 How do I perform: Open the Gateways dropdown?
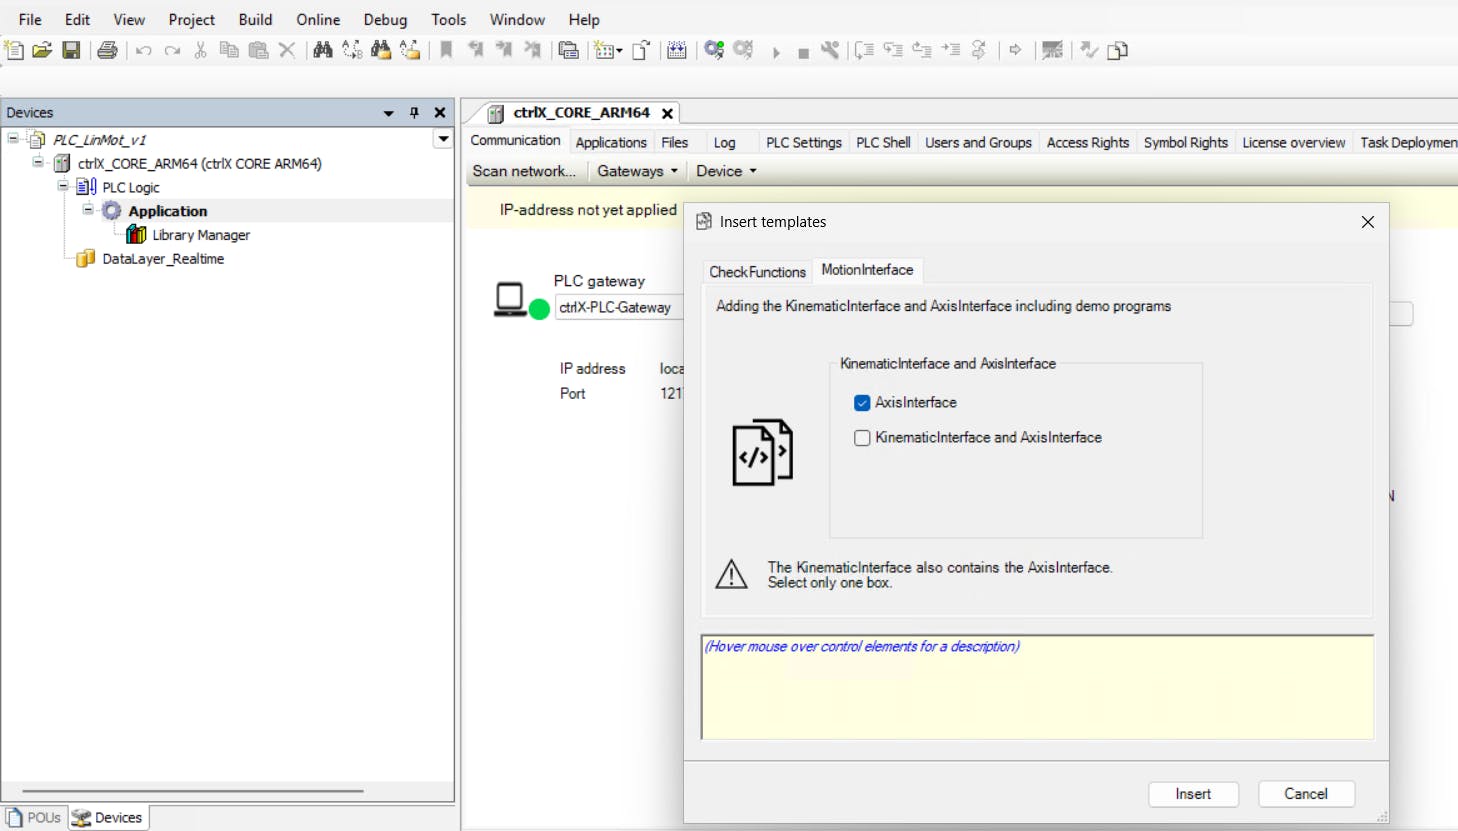coord(637,171)
